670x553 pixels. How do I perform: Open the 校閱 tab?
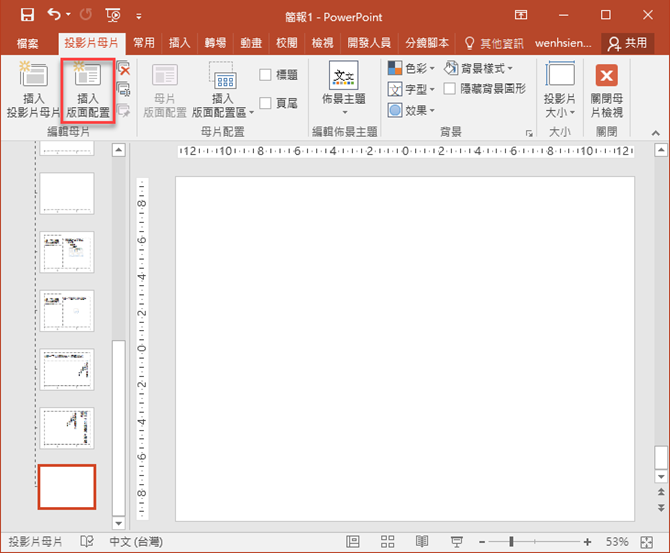[287, 43]
